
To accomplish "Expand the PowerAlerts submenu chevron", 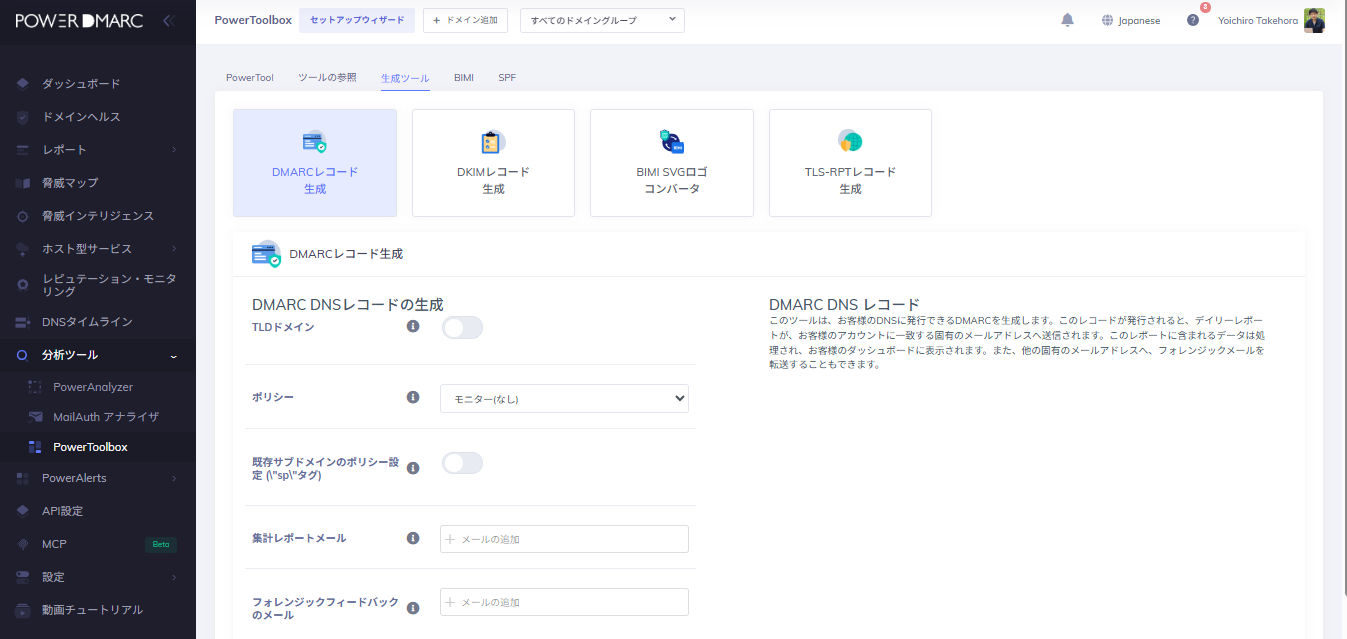I will [x=174, y=478].
